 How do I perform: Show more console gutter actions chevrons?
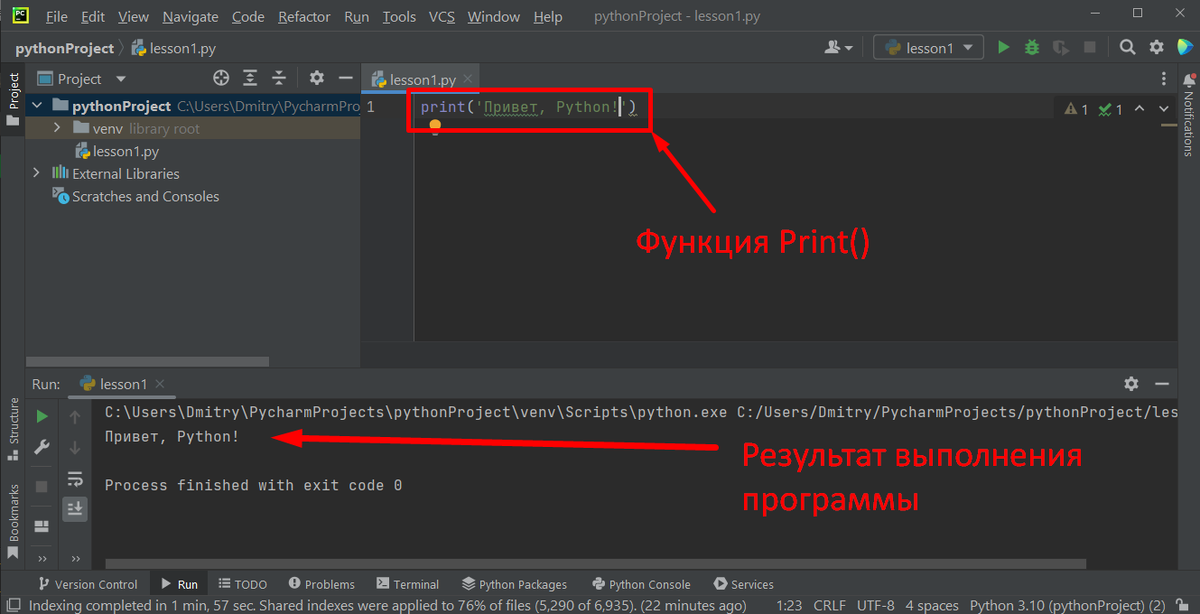point(75,558)
